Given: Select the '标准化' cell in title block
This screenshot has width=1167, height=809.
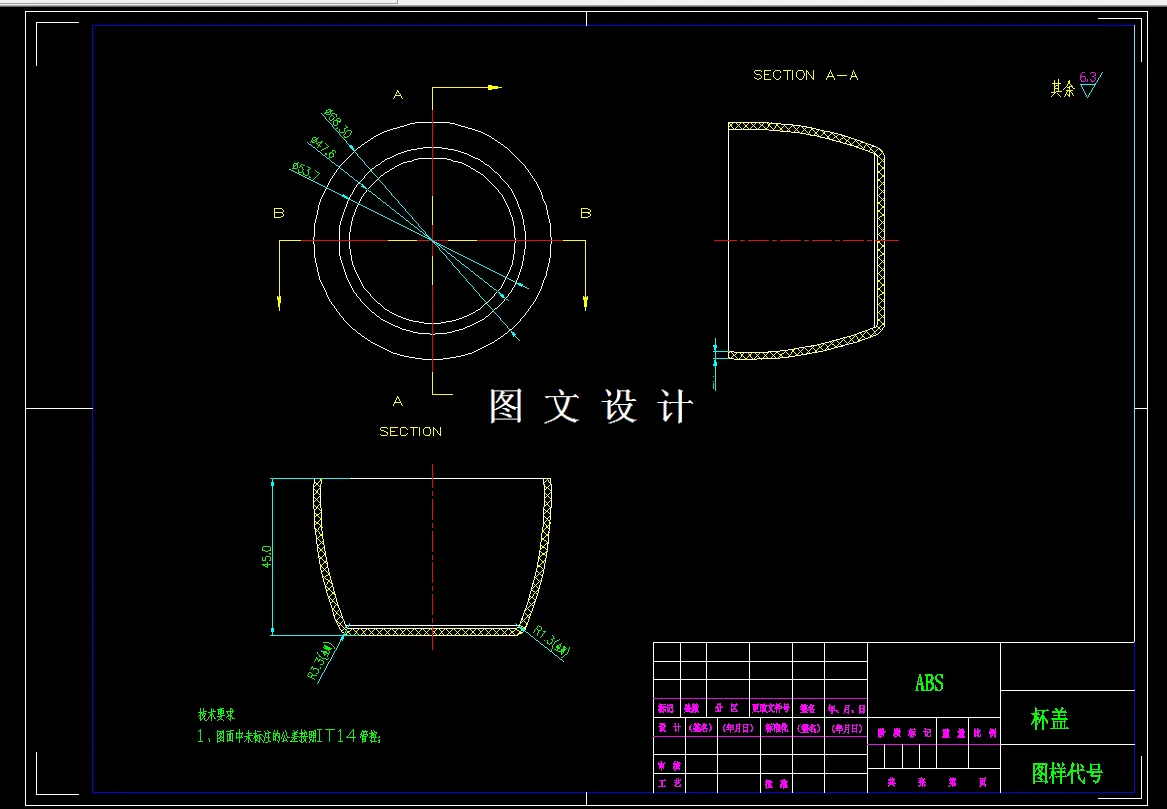Looking at the screenshot, I should [775, 728].
